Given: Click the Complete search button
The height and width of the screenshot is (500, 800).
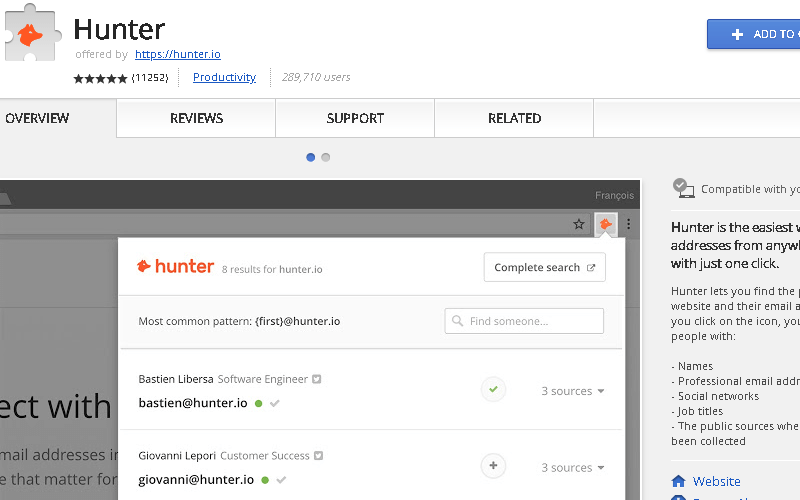Looking at the screenshot, I should [x=544, y=267].
